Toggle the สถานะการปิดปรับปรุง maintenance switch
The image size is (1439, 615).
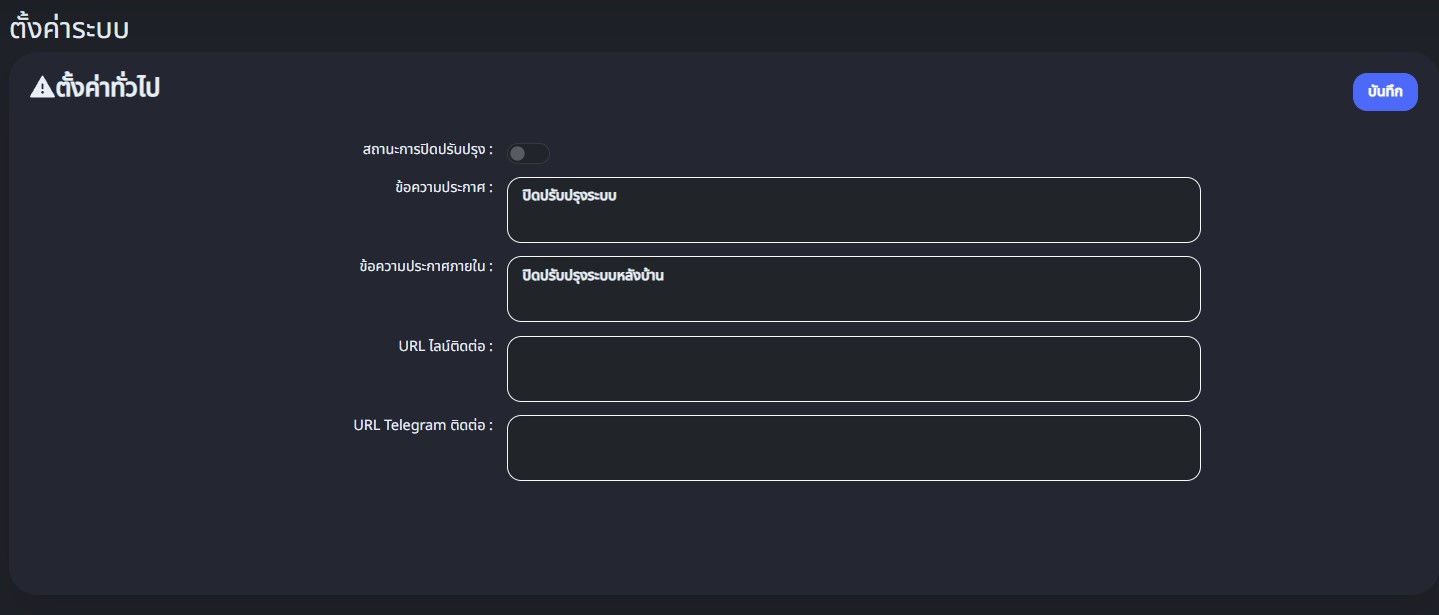pos(528,153)
